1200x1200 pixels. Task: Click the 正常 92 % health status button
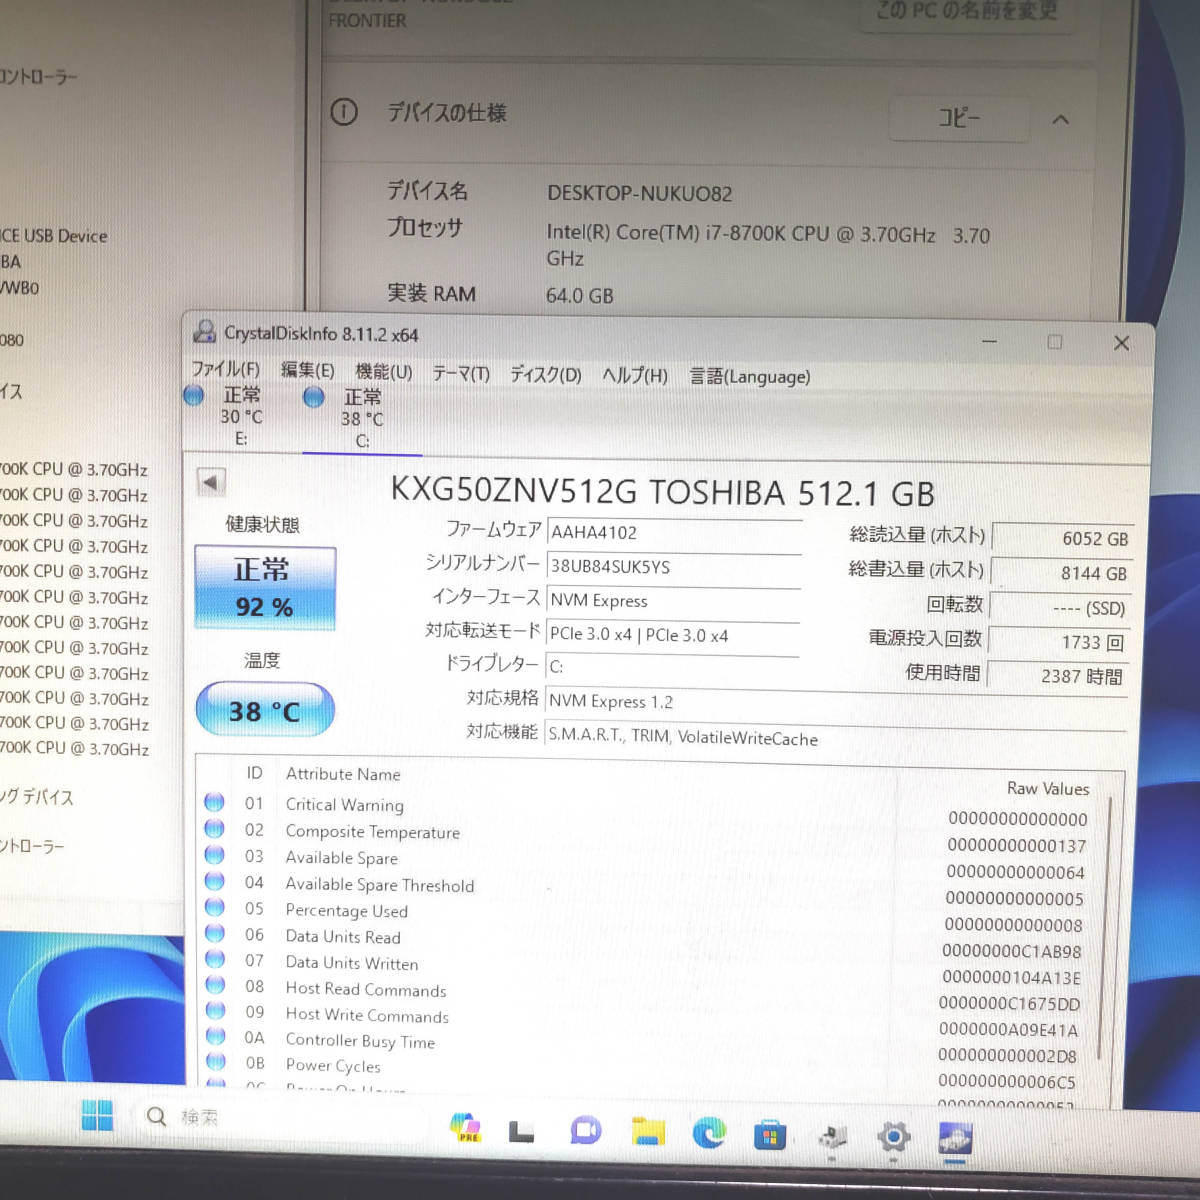[x=264, y=587]
